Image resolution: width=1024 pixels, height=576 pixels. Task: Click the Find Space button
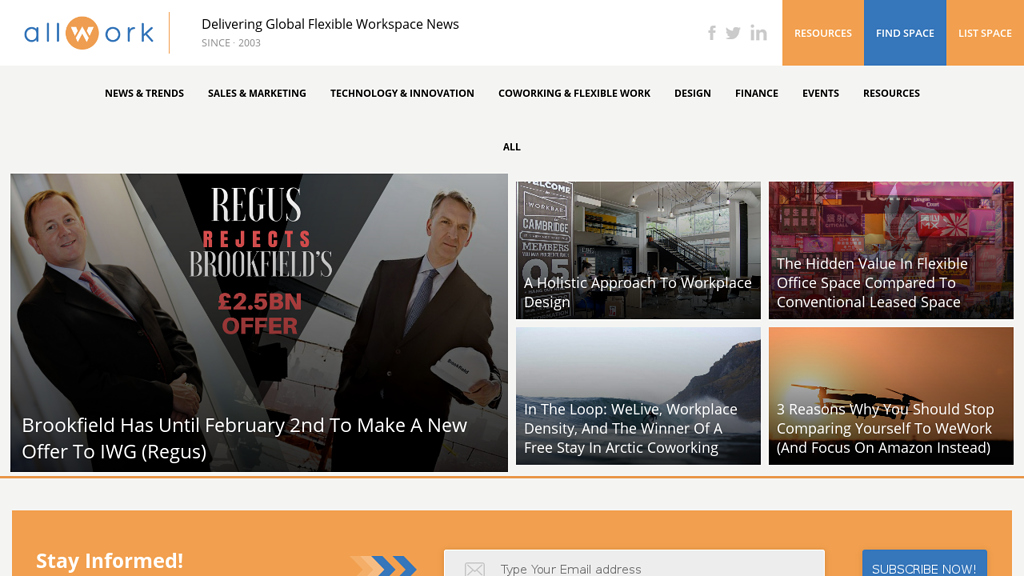click(x=905, y=33)
